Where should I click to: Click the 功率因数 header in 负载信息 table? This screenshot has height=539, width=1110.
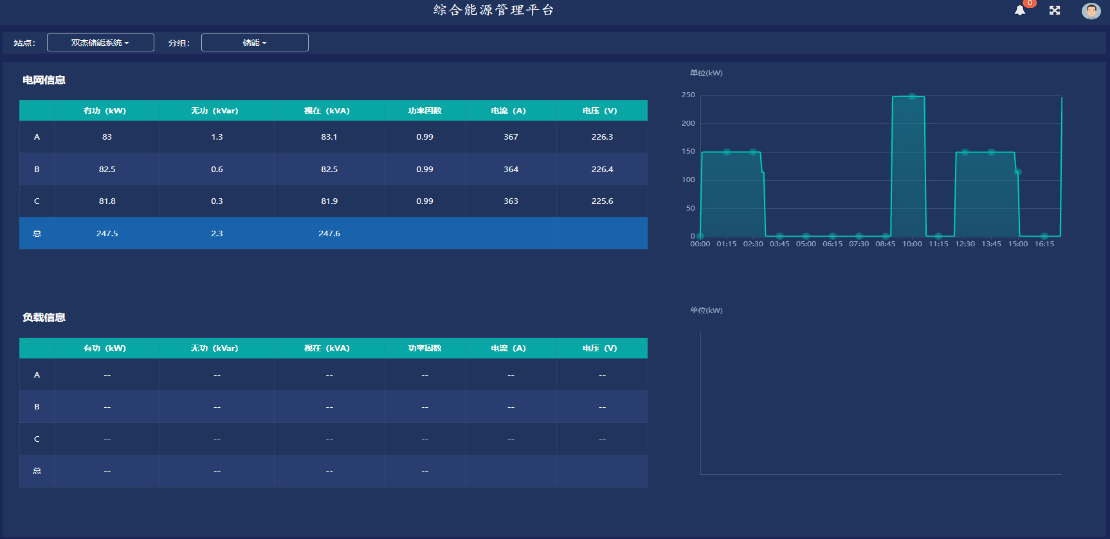(x=424, y=348)
